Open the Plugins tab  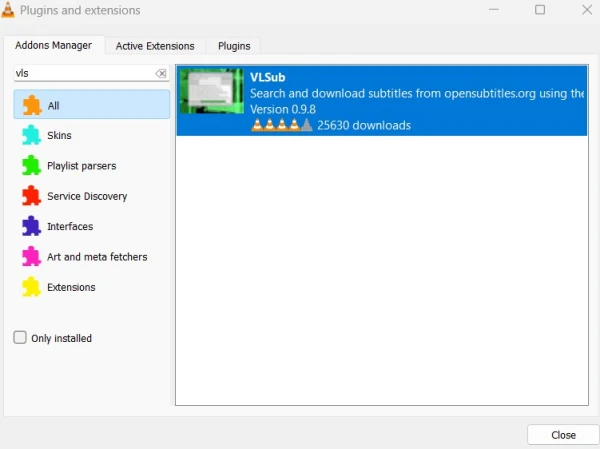(234, 46)
